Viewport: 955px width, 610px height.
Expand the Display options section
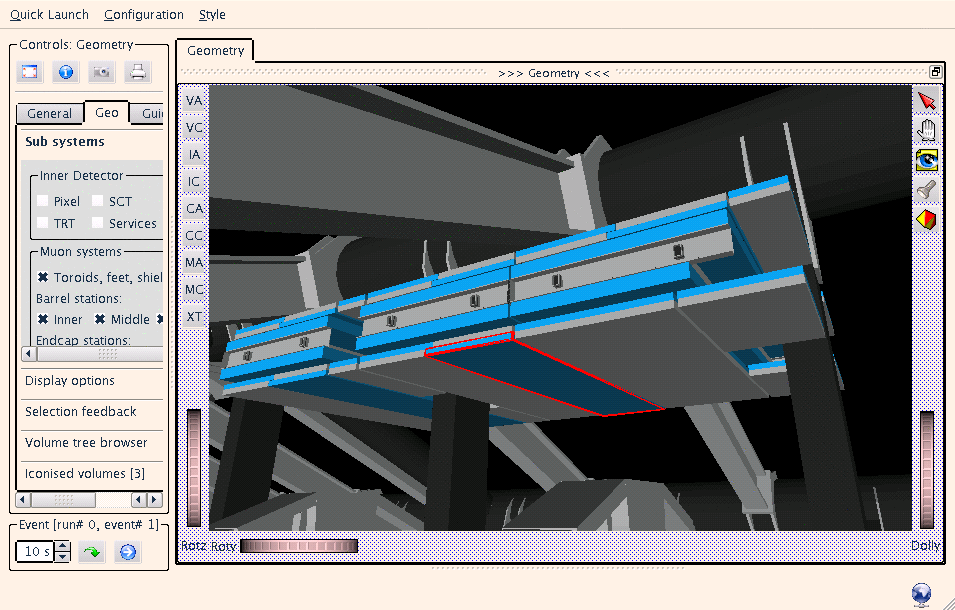70,381
